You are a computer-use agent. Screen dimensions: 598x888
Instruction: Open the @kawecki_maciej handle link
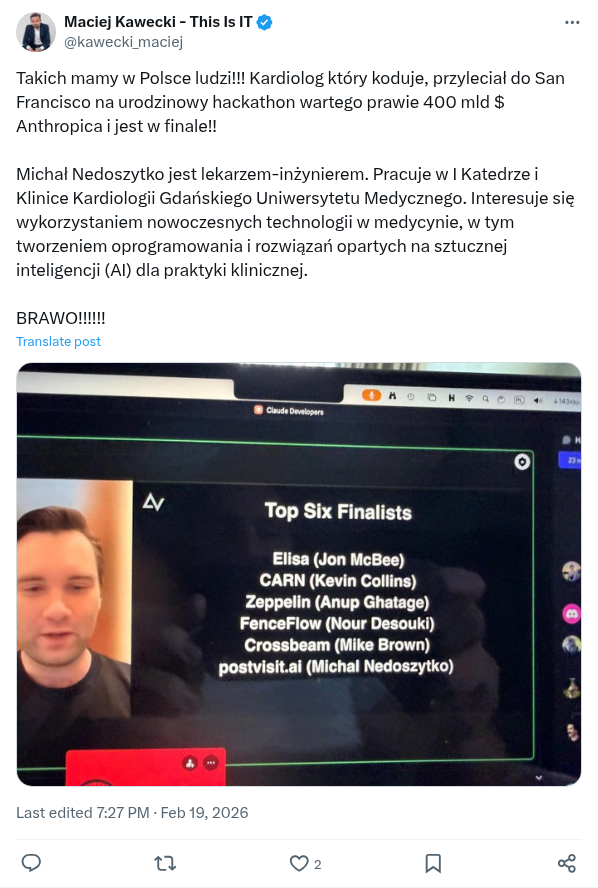pyautogui.click(x=123, y=42)
